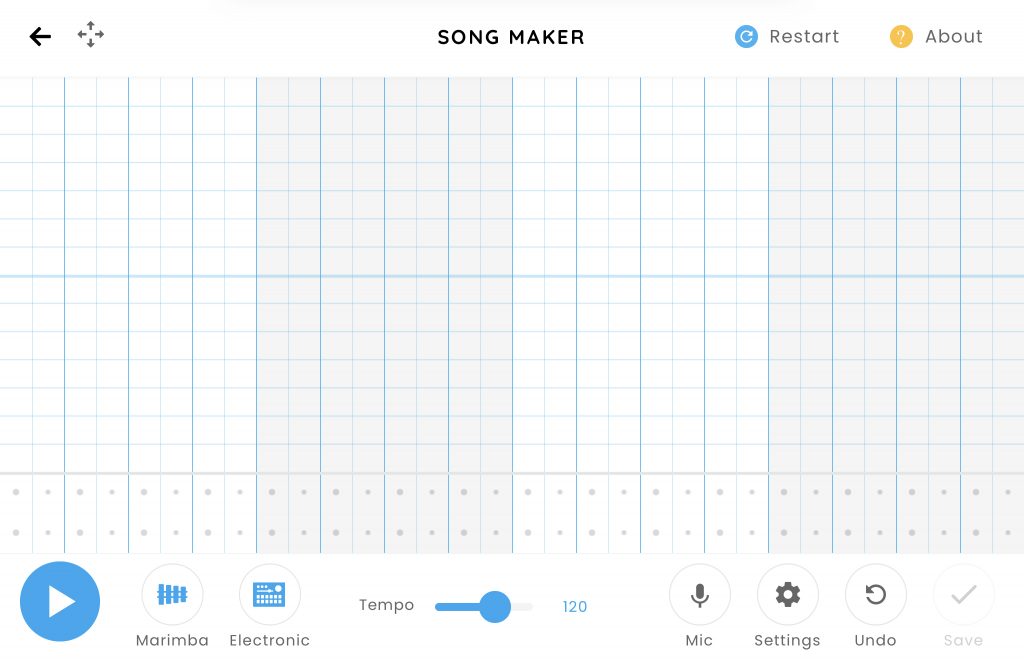The image size is (1024, 662).
Task: Click the SONG MAKER title
Action: pyautogui.click(x=511, y=38)
